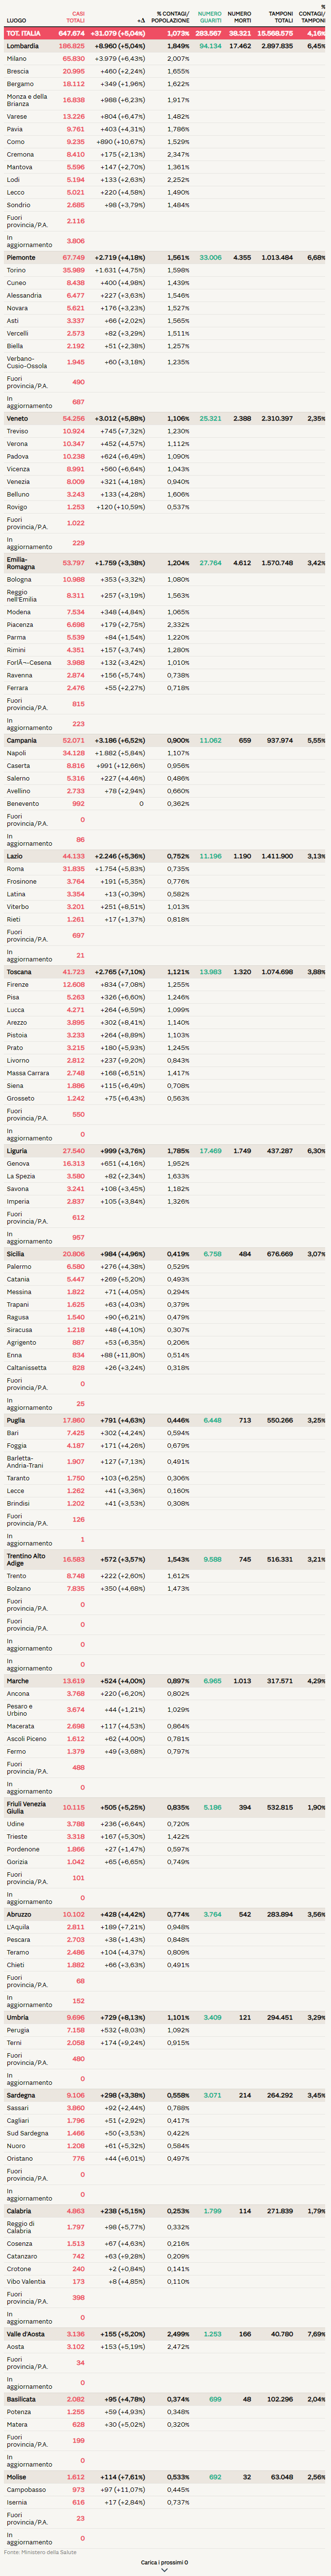Screen dimensions: 331x2576
Task: Select the Milano province row
Action: tap(17, 59)
